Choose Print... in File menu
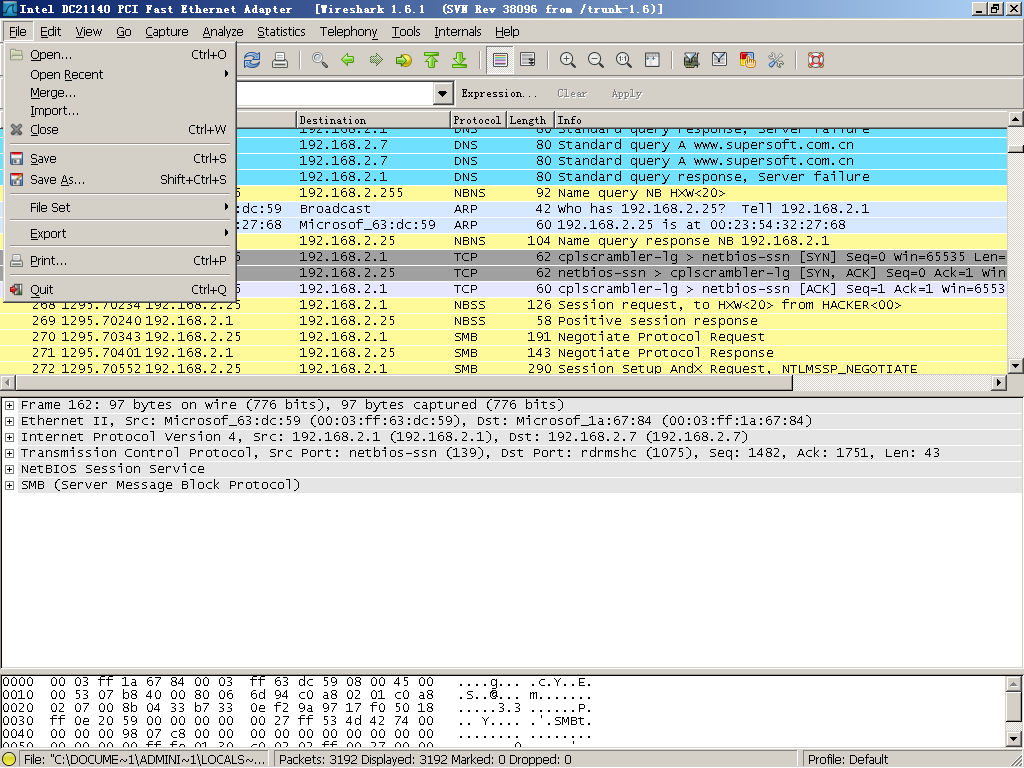 click(120, 261)
